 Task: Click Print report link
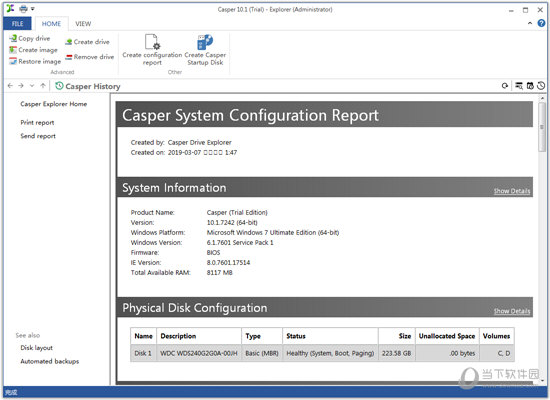[x=37, y=122]
